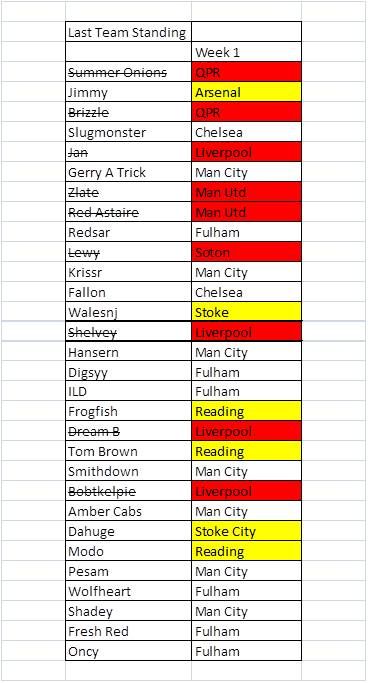
Task: Click the struck-through Bobtkelpie cell
Action: click(128, 491)
